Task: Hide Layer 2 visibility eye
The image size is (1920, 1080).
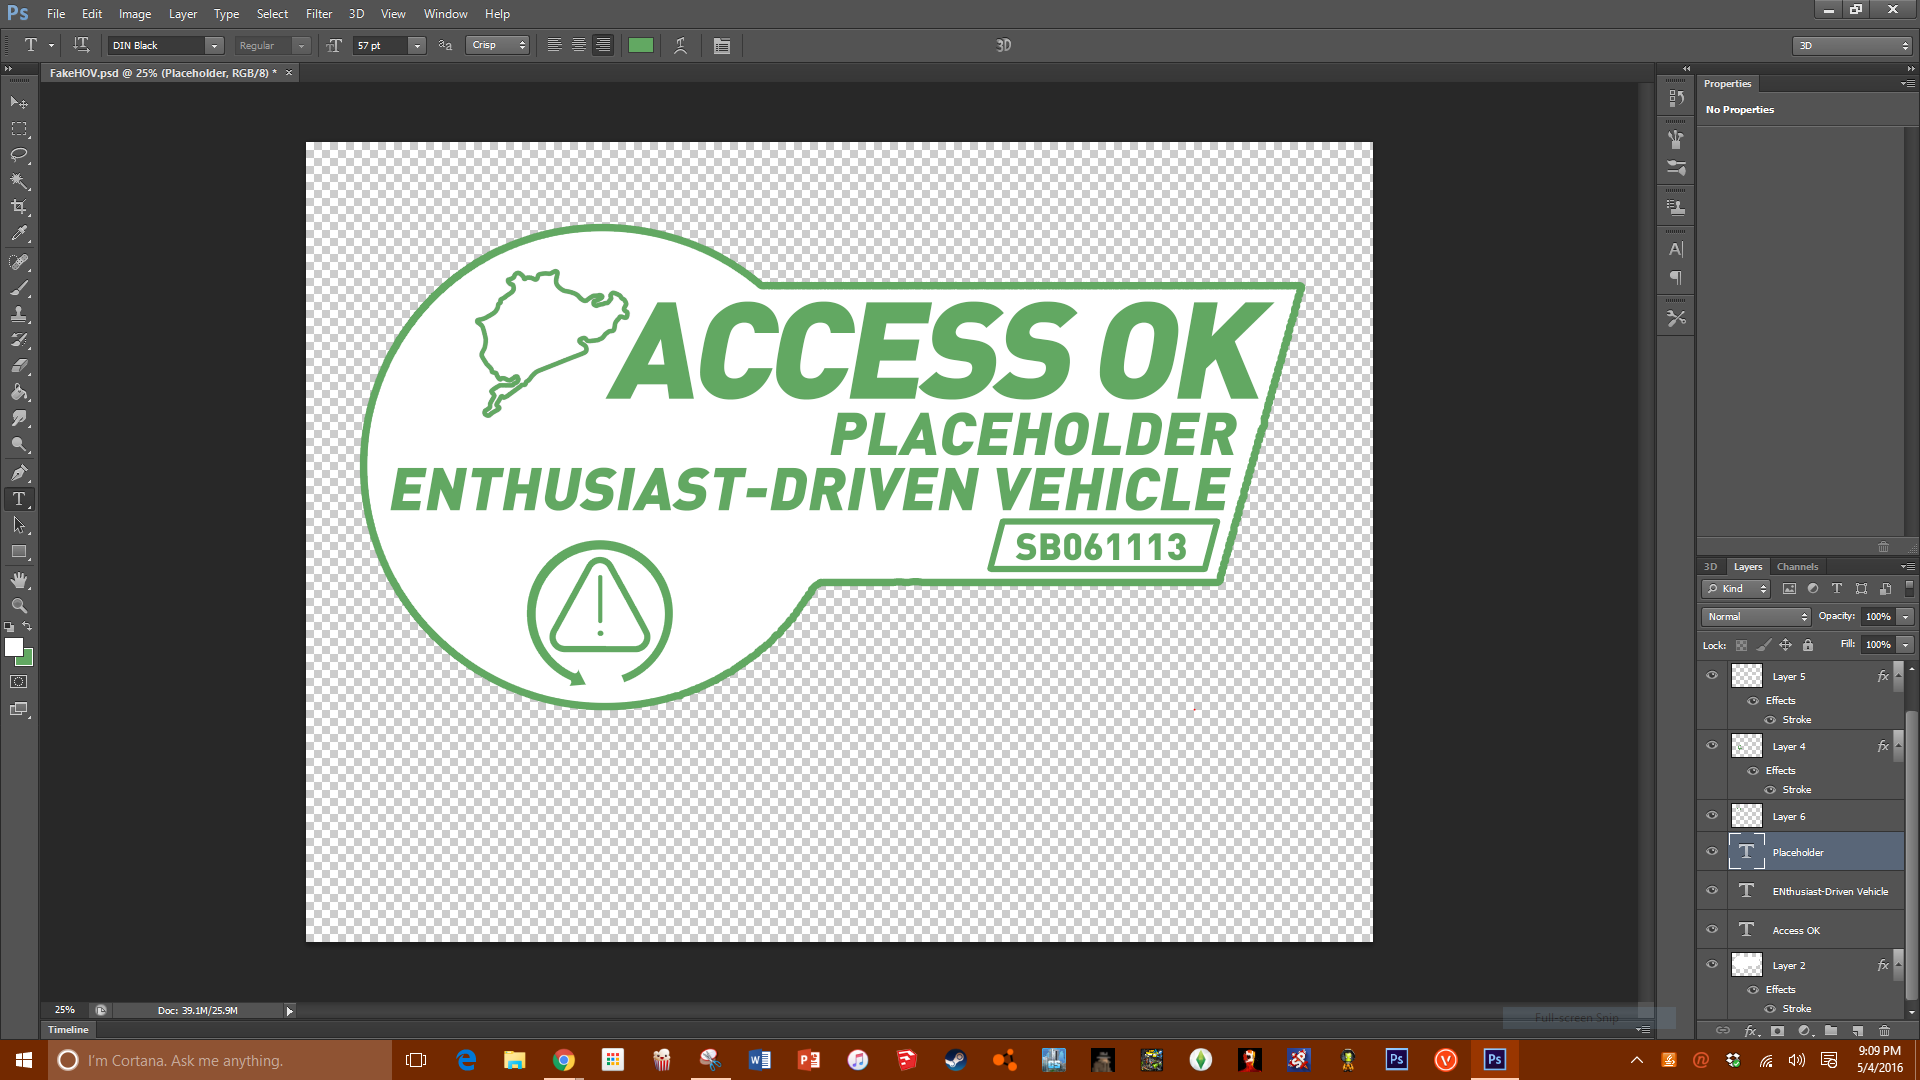Action: pyautogui.click(x=1712, y=965)
